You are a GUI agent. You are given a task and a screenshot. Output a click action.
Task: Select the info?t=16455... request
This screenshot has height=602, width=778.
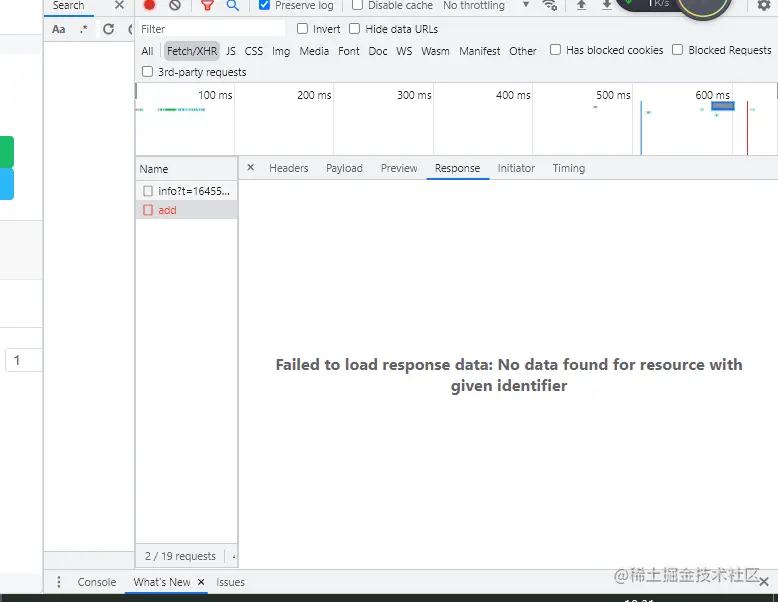[x=187, y=191]
